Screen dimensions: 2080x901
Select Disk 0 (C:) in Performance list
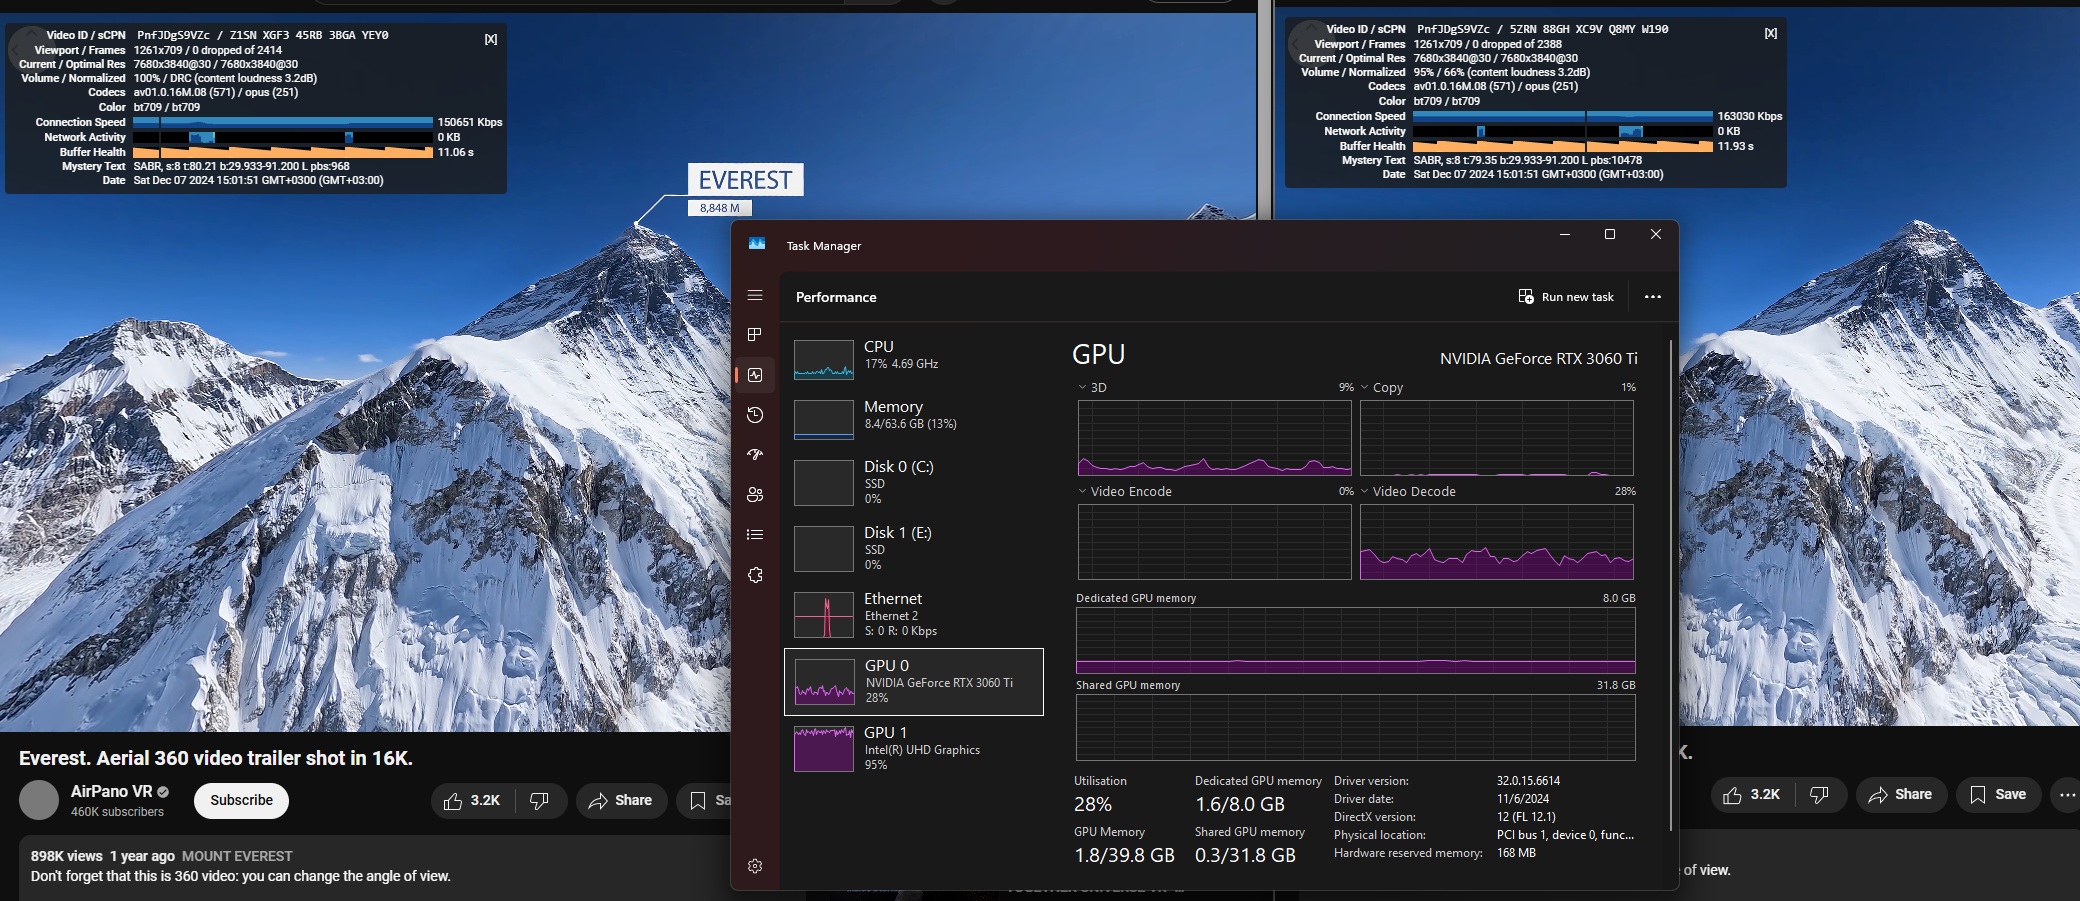point(914,482)
